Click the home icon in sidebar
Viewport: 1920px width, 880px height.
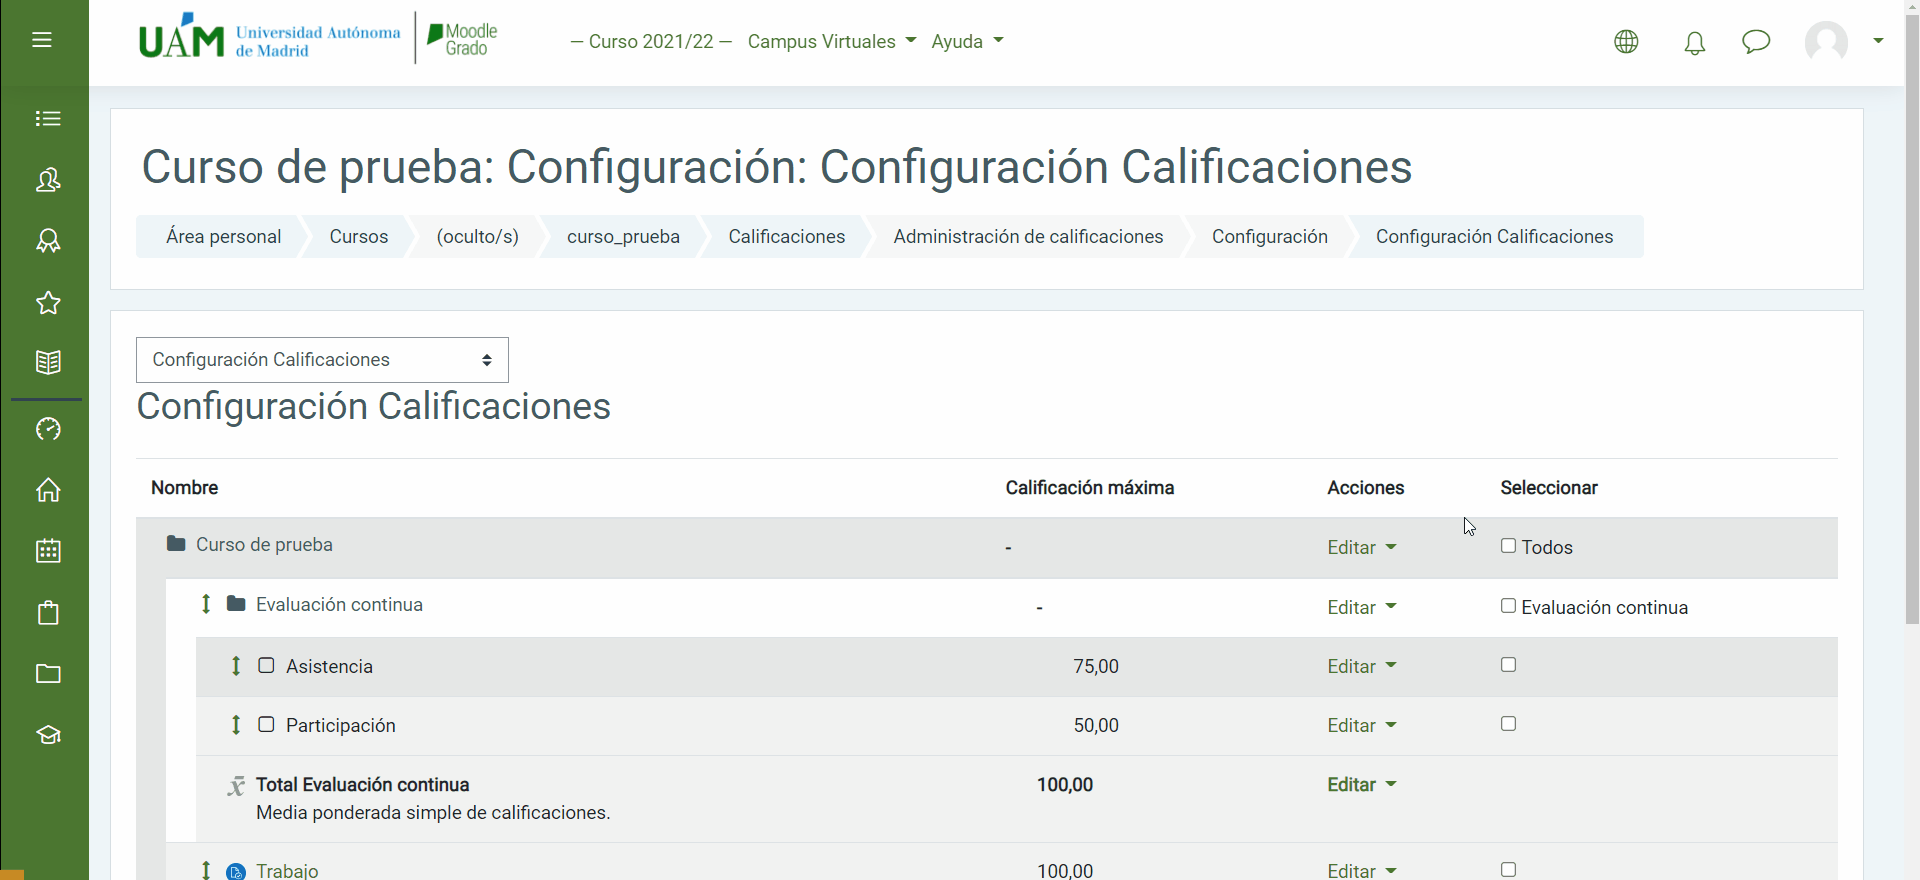click(48, 490)
